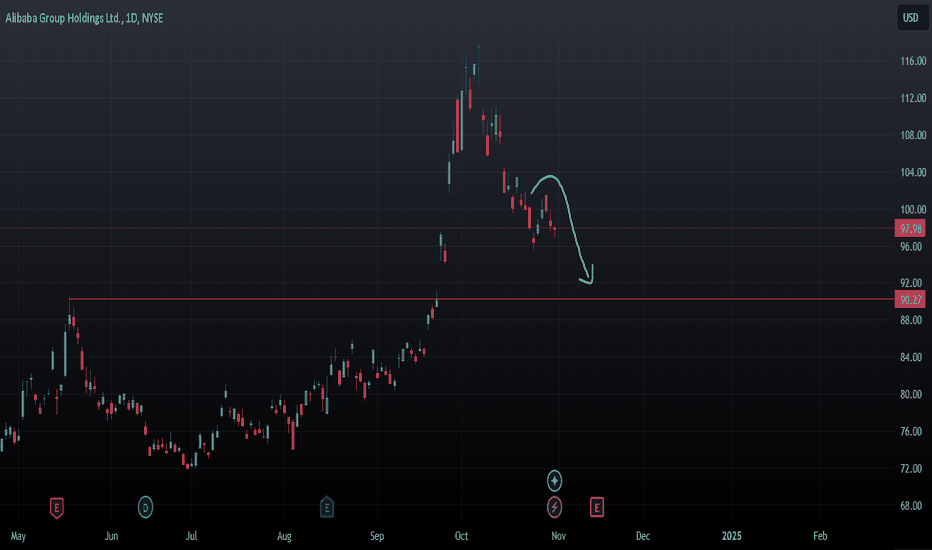Click the 100.00 price axis label
The width and height of the screenshot is (932, 550).
(913, 209)
